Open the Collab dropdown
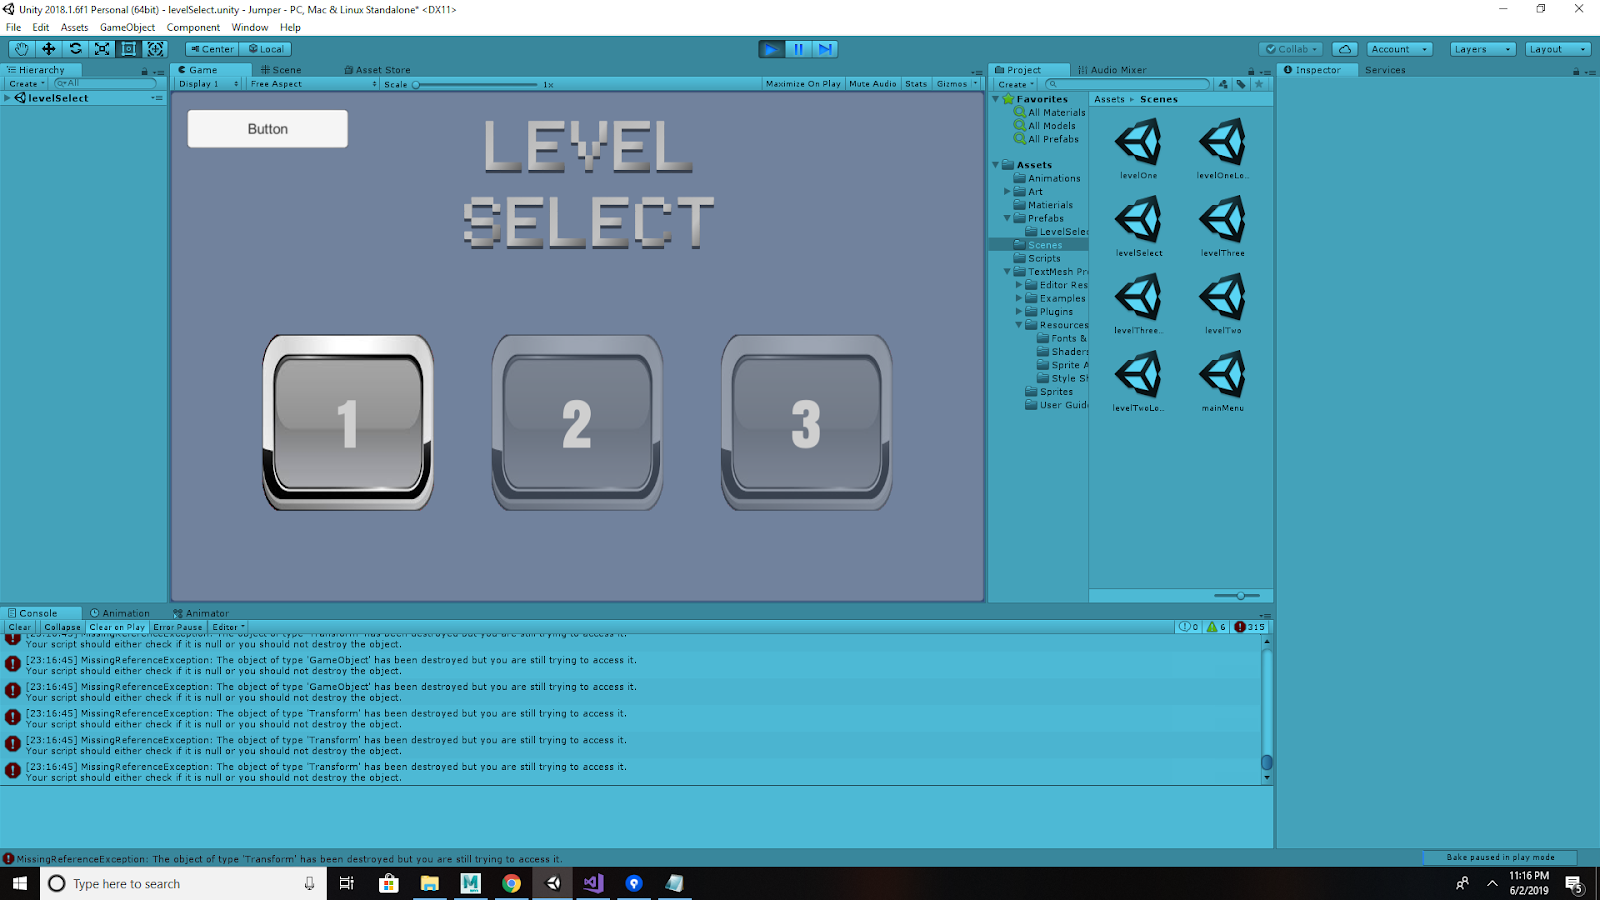The height and width of the screenshot is (900, 1600). click(x=1292, y=49)
